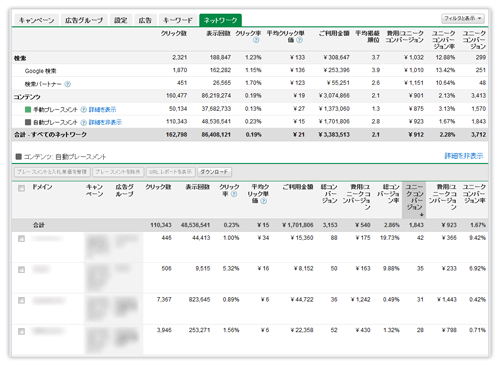This screenshot has height=366, width=500.
Task: Click the ¥308,647 cost value
Action: [336, 57]
